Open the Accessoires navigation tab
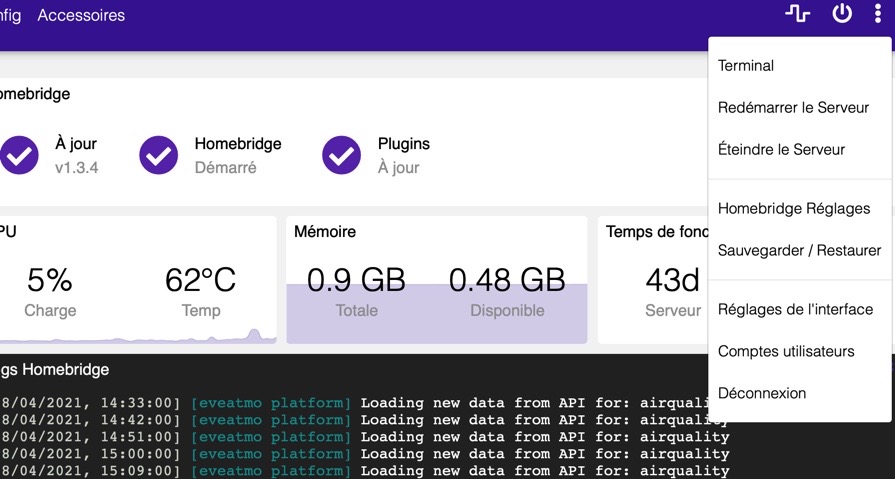Screen dimensions: 895x479 pos(81,15)
